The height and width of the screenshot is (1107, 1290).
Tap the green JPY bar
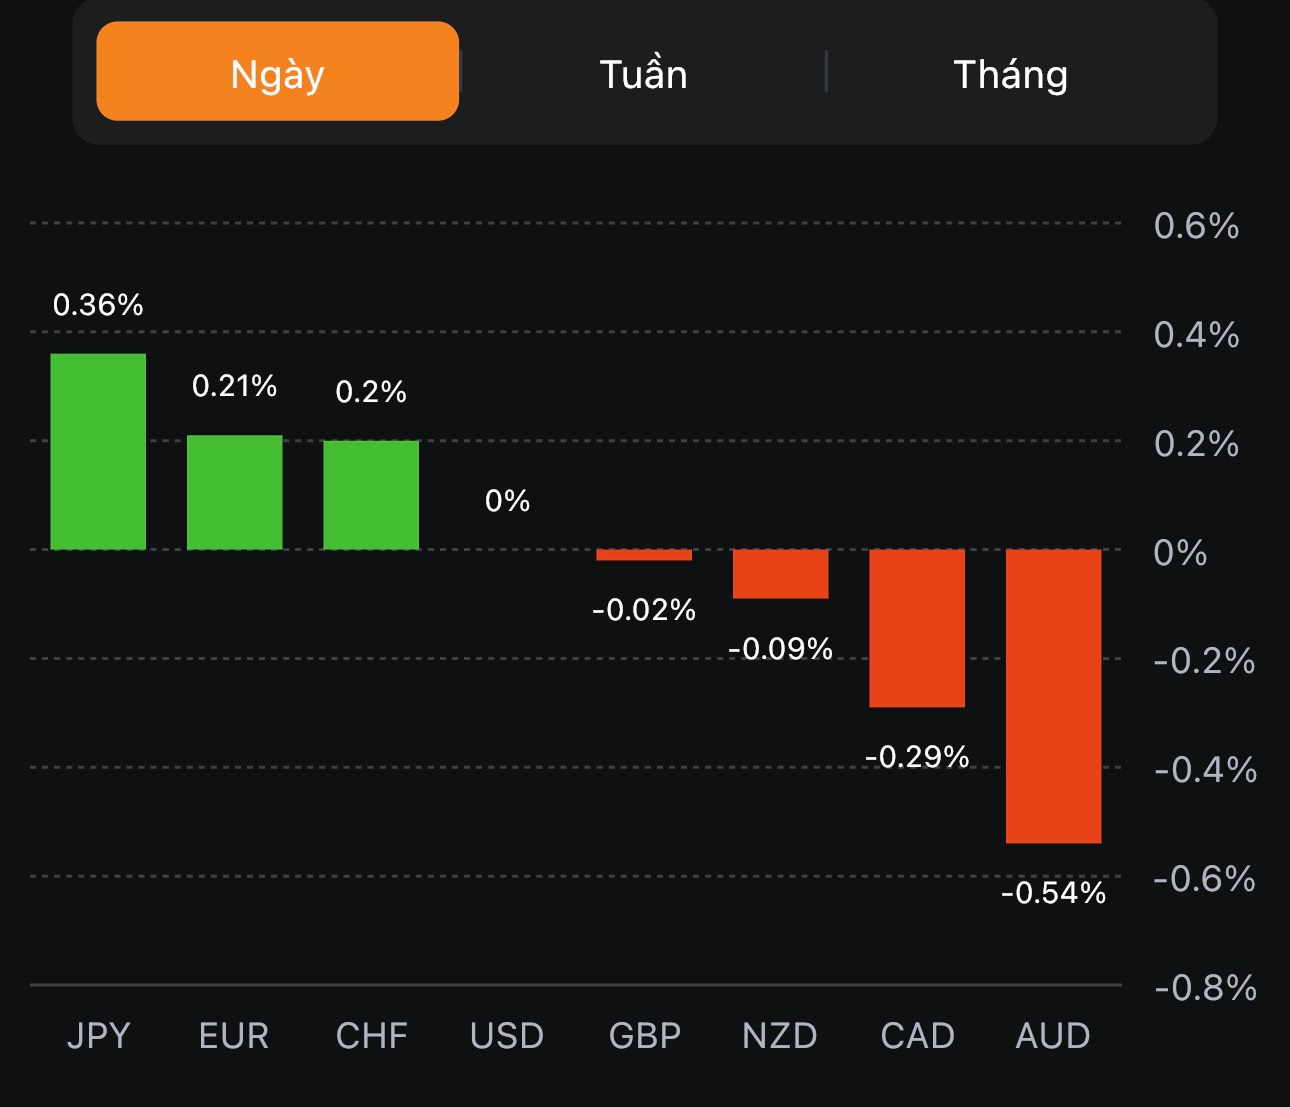[x=98, y=451]
